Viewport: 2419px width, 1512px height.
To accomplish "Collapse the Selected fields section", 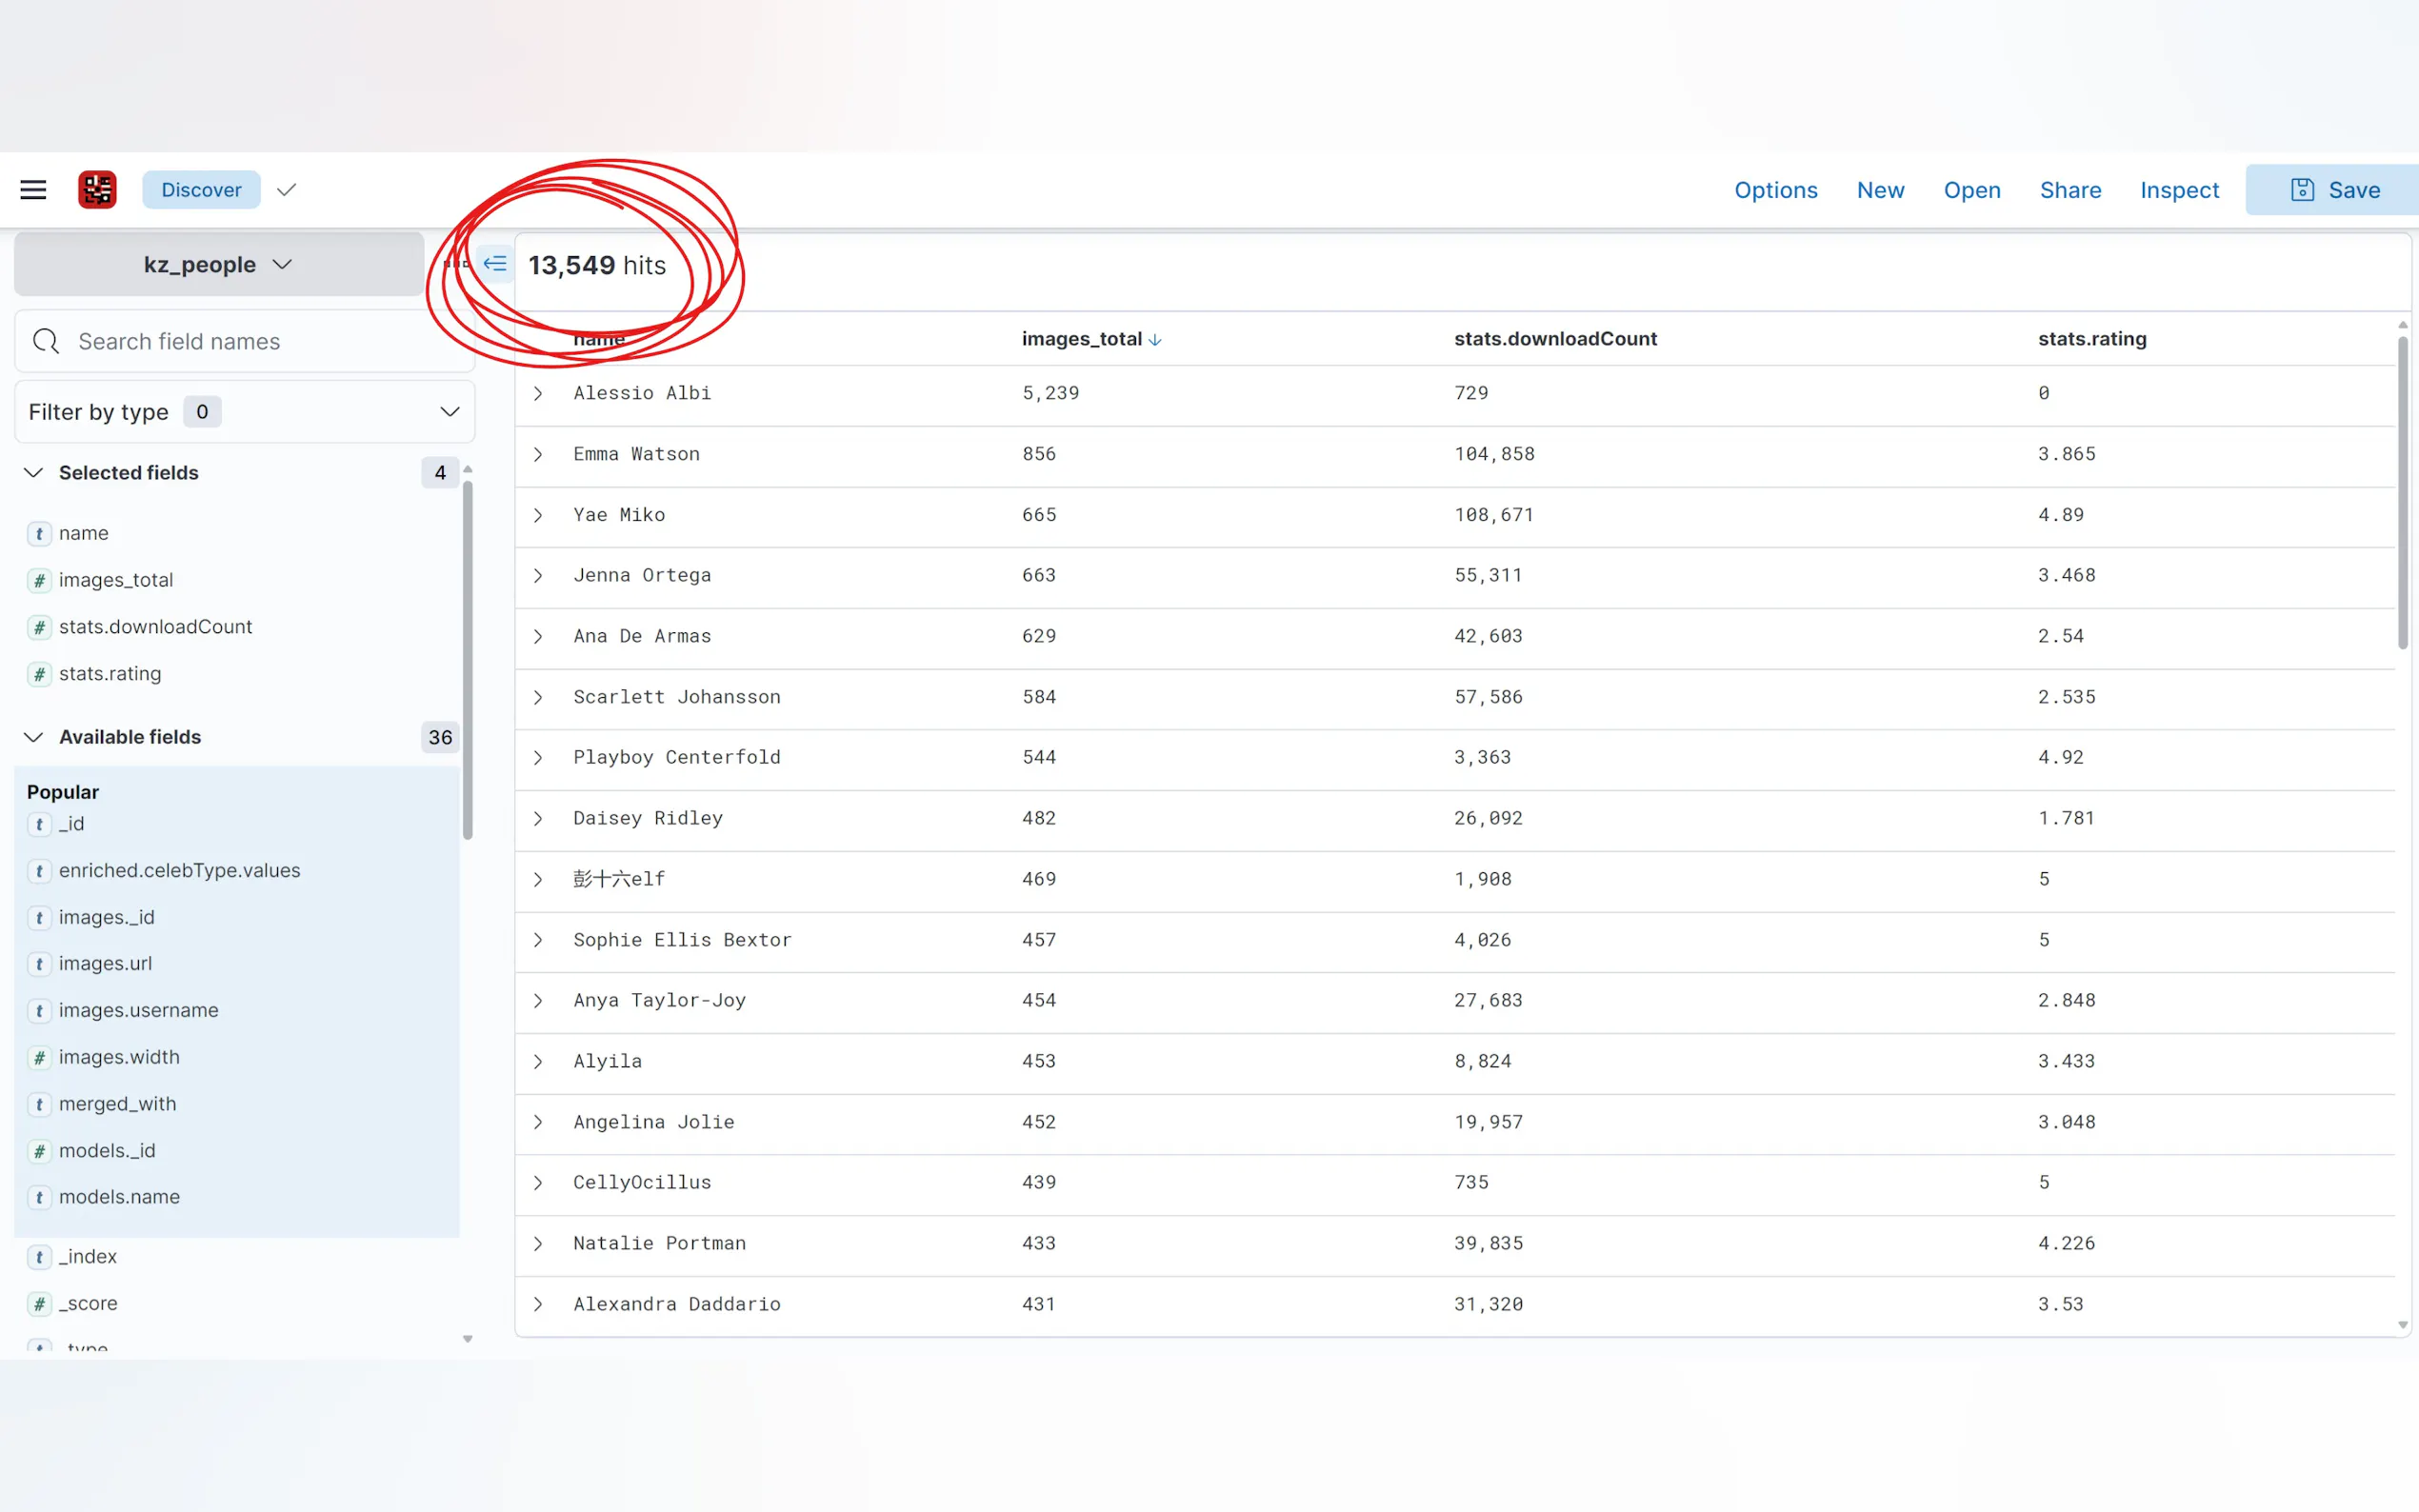I will (34, 473).
